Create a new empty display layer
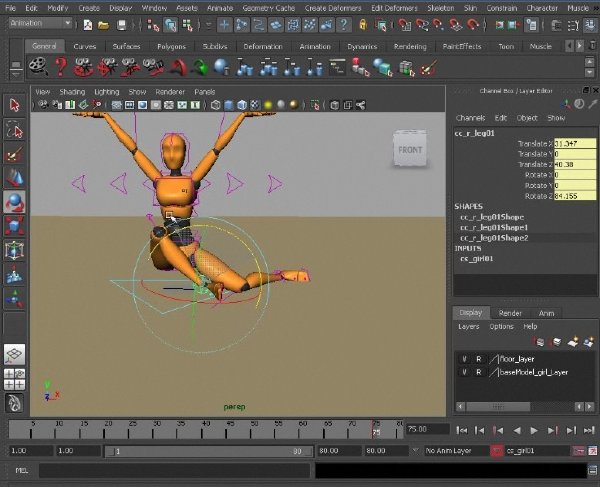 pyautogui.click(x=573, y=342)
